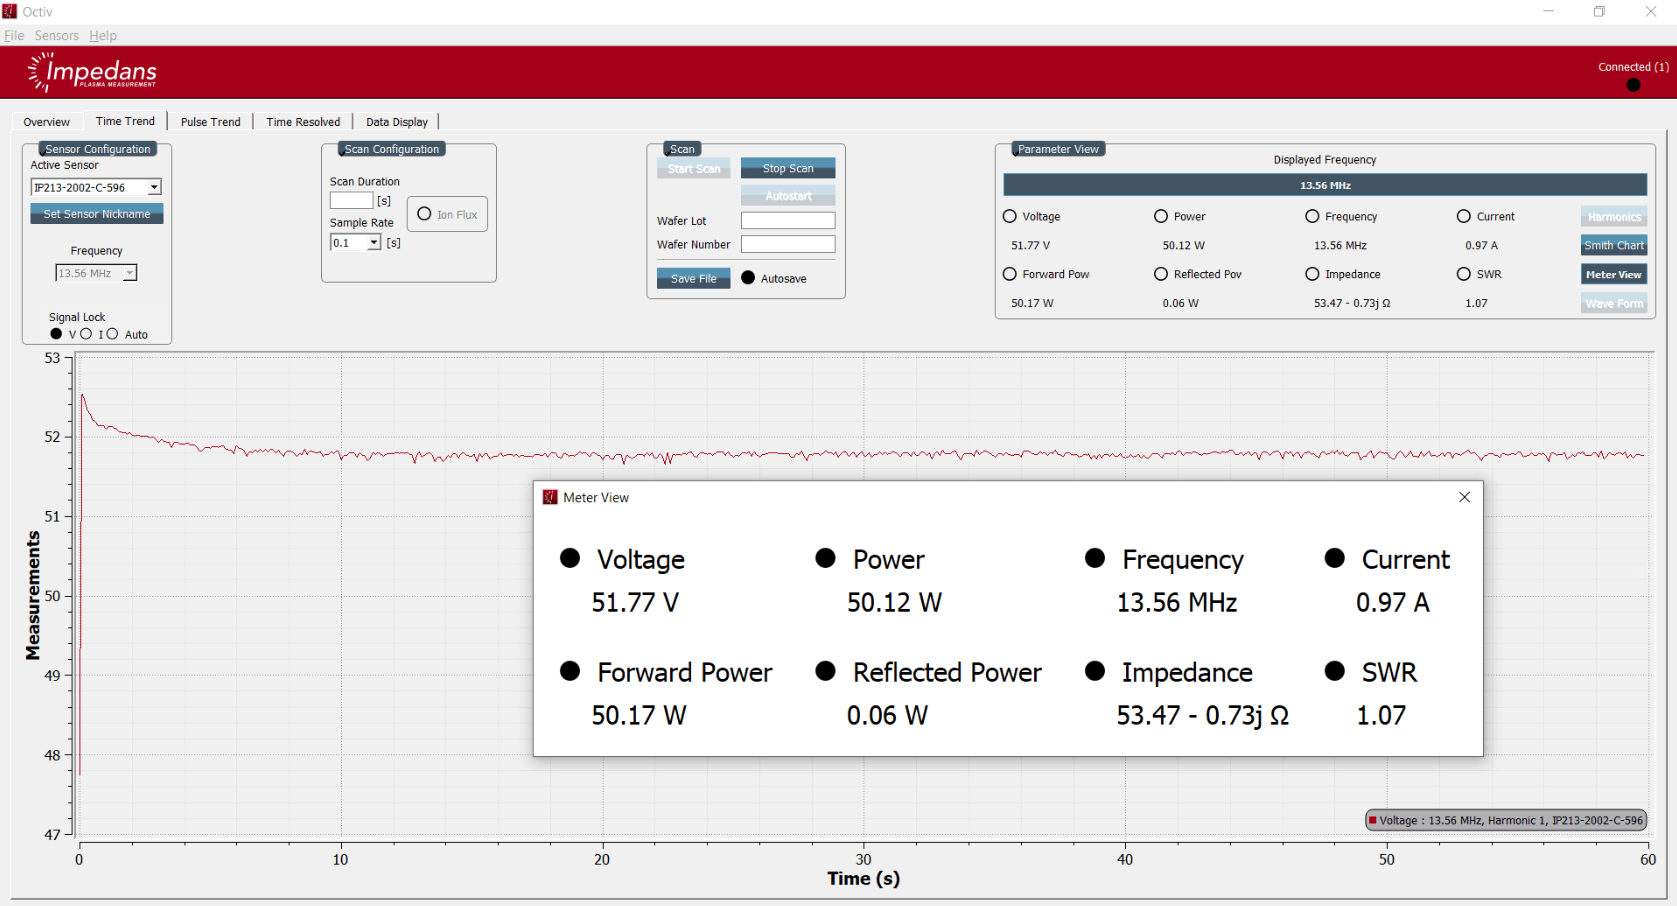Select the Voltage radio button in Parameter View
This screenshot has height=906, width=1677.
[x=1010, y=216]
